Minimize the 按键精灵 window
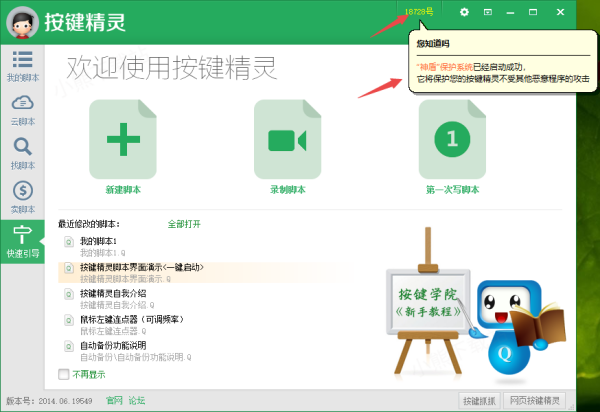This screenshot has height=412, width=600. pyautogui.click(x=510, y=12)
